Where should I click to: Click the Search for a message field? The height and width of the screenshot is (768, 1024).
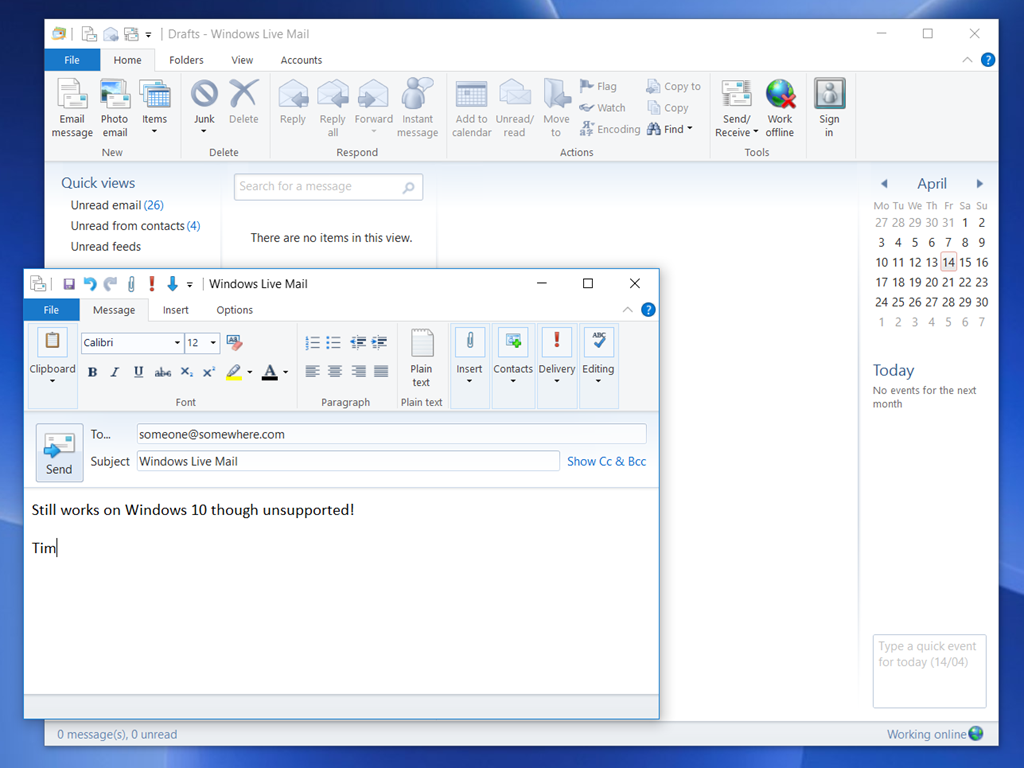point(328,187)
